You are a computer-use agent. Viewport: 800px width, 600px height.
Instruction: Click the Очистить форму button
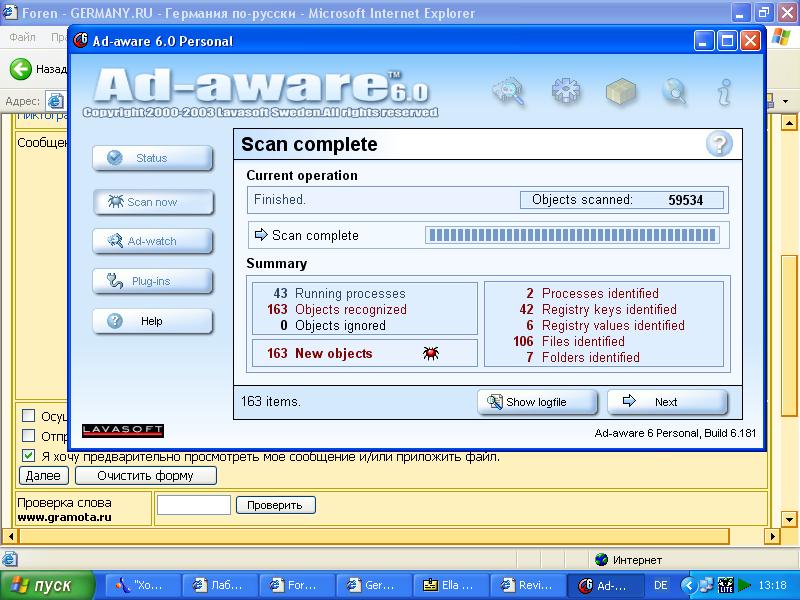coord(145,476)
